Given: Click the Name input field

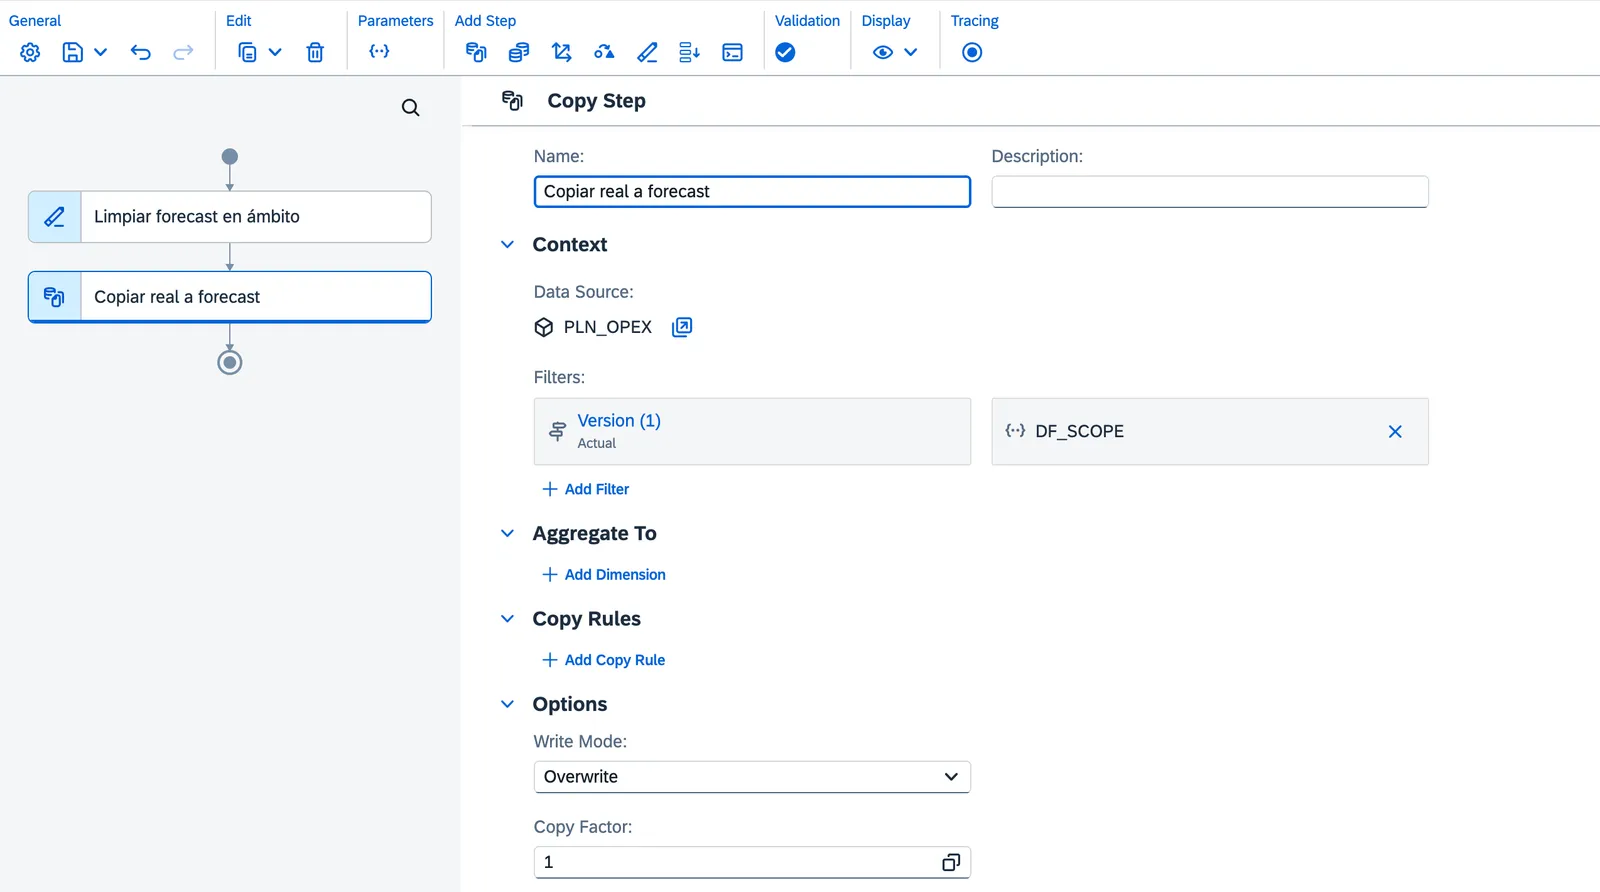Looking at the screenshot, I should (x=752, y=192).
